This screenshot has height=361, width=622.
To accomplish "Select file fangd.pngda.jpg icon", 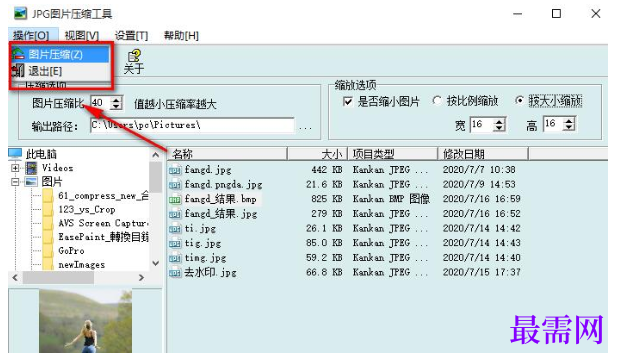I will tap(175, 185).
